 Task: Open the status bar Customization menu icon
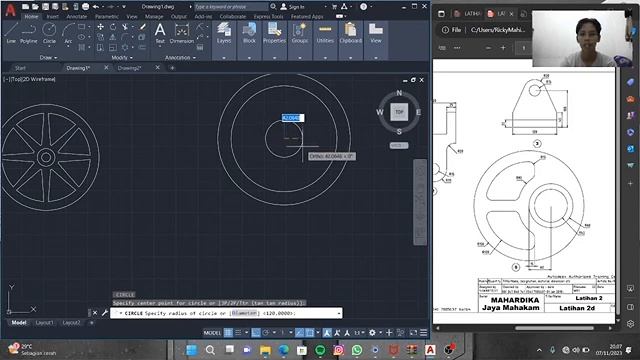coord(423,333)
